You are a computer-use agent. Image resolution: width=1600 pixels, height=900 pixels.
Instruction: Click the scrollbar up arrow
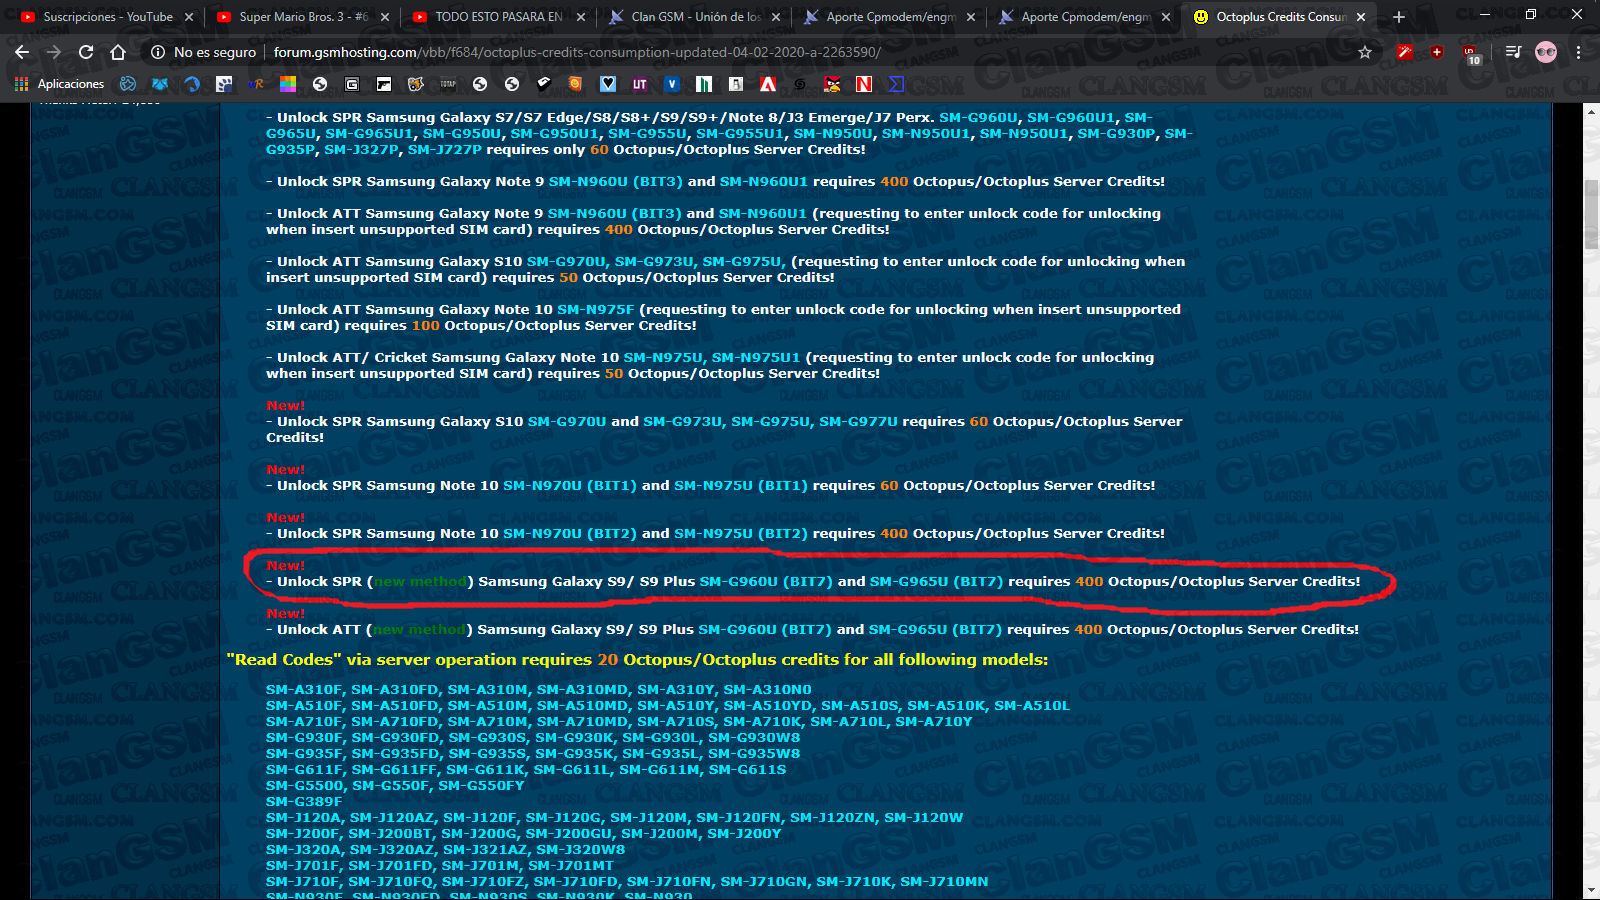click(x=1591, y=110)
